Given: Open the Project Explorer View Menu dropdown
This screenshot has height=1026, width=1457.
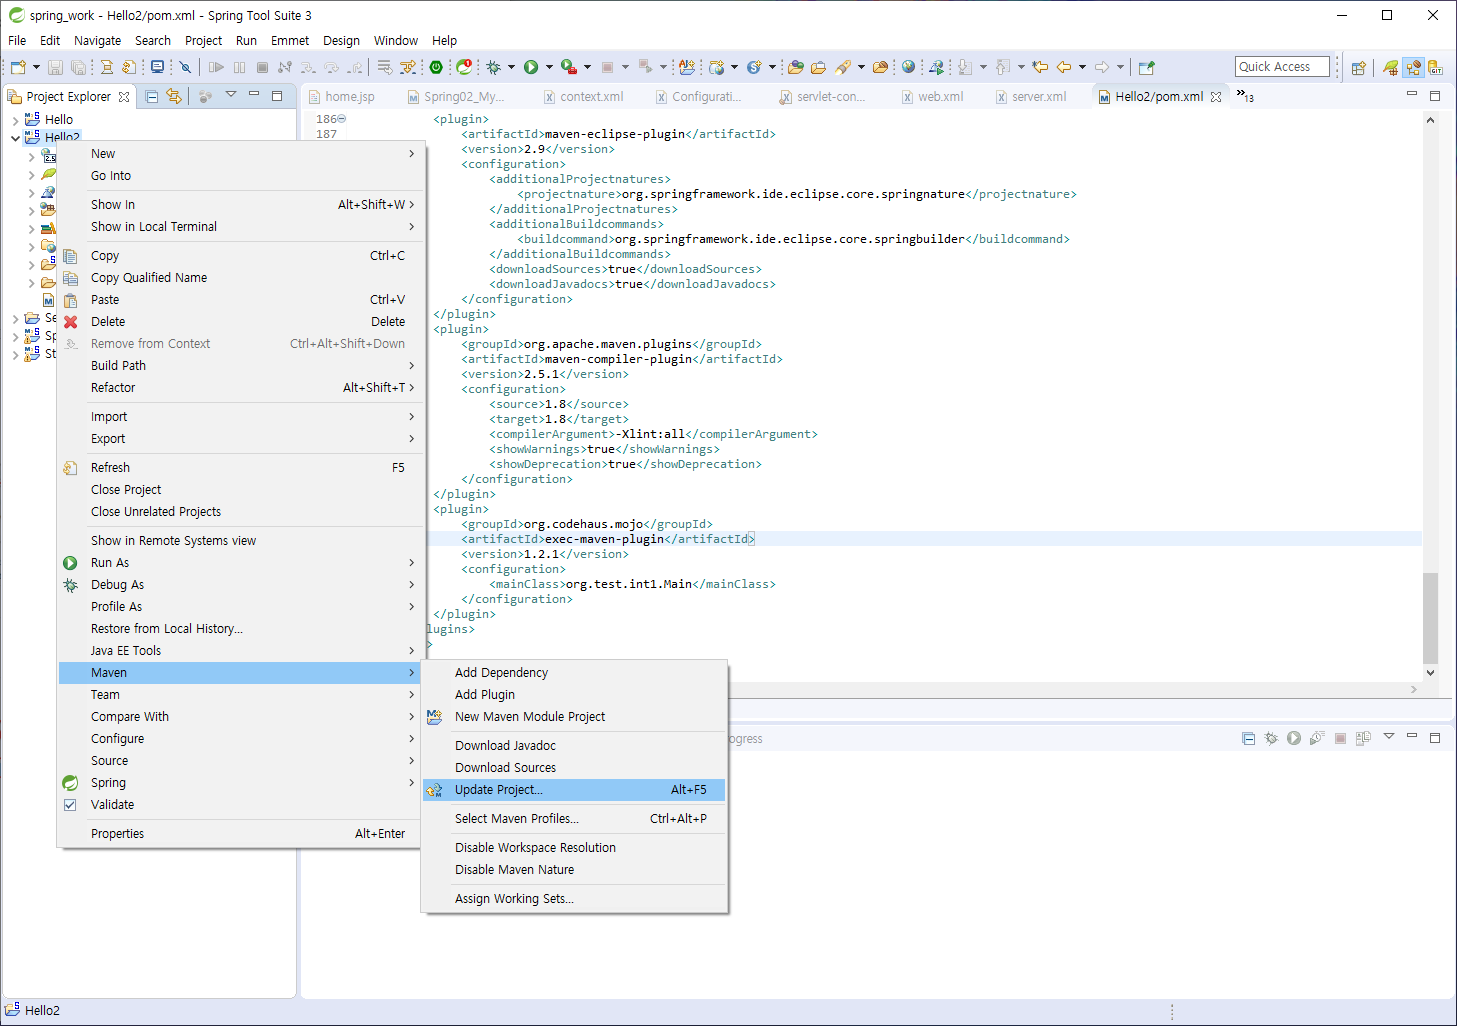Looking at the screenshot, I should pyautogui.click(x=231, y=95).
